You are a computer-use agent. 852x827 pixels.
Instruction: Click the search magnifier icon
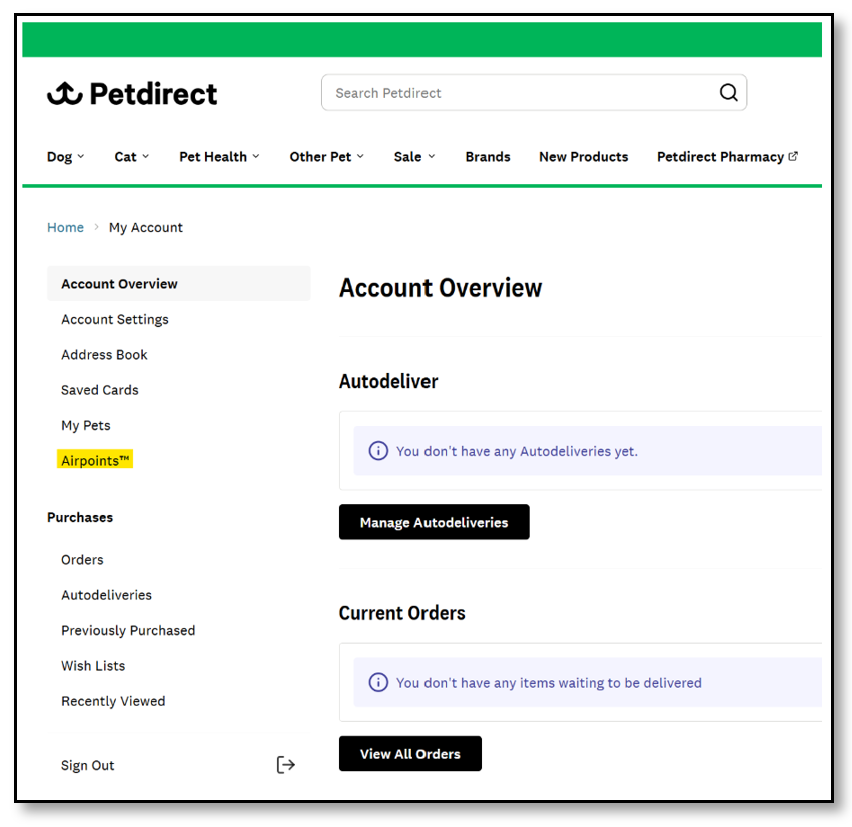coord(728,92)
